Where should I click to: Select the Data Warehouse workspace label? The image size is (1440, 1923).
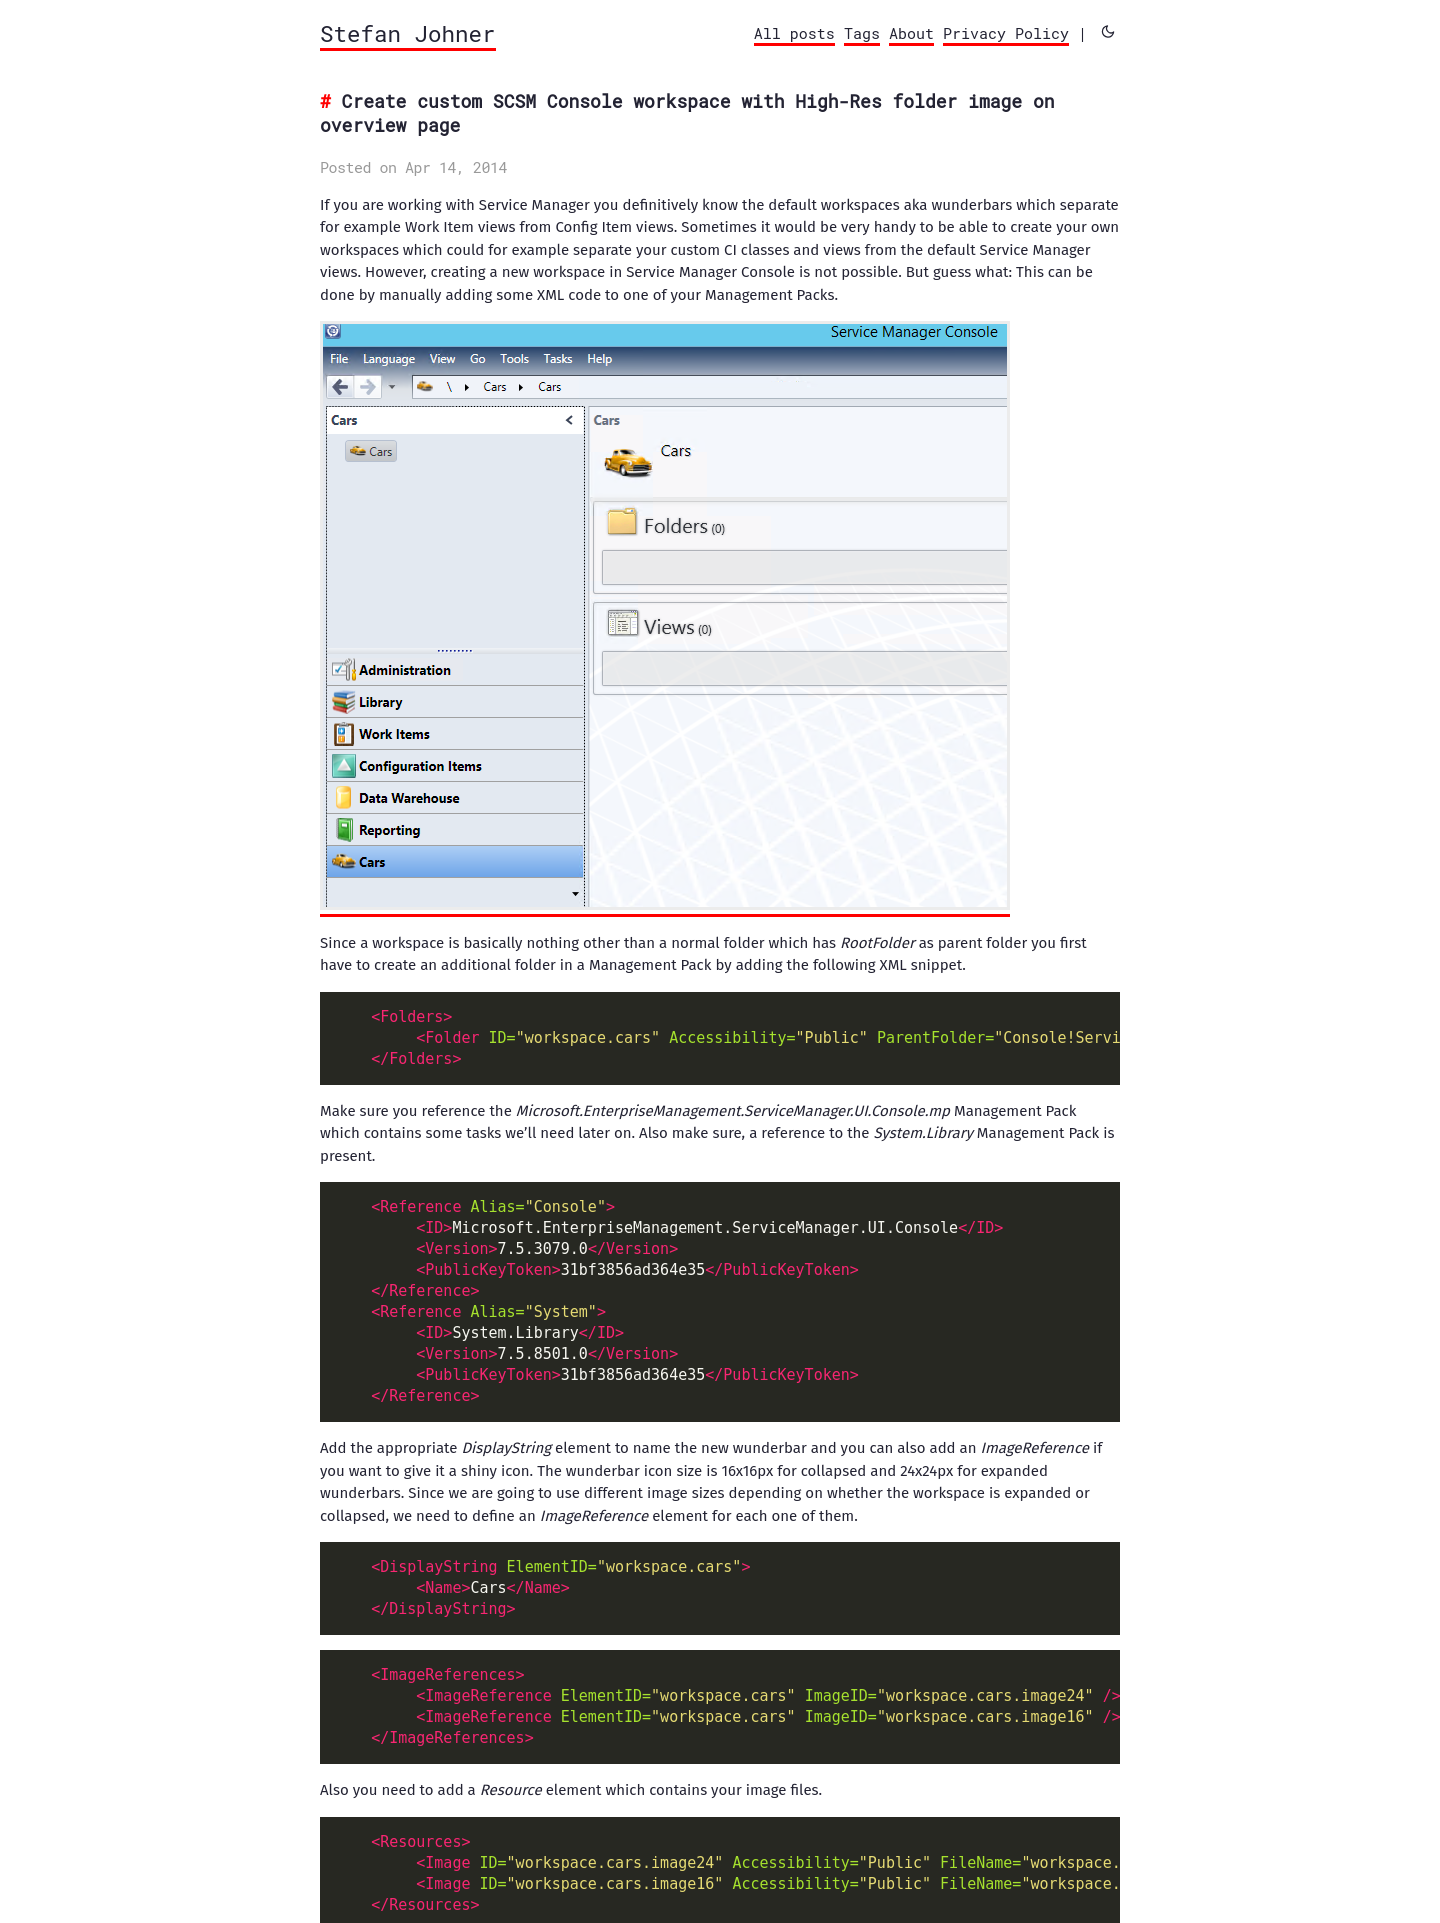(410, 798)
